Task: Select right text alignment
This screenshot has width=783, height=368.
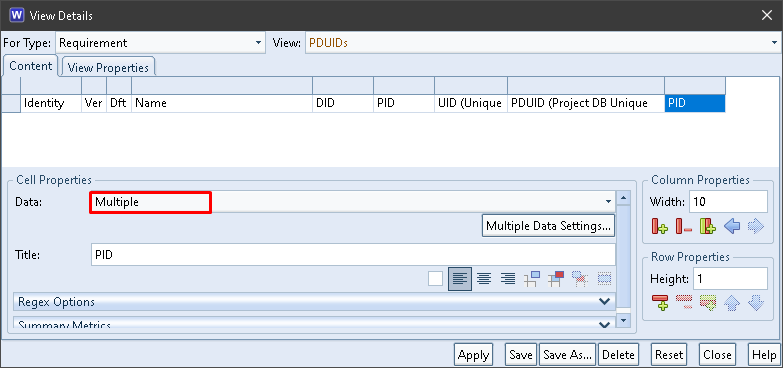Action: [508, 279]
